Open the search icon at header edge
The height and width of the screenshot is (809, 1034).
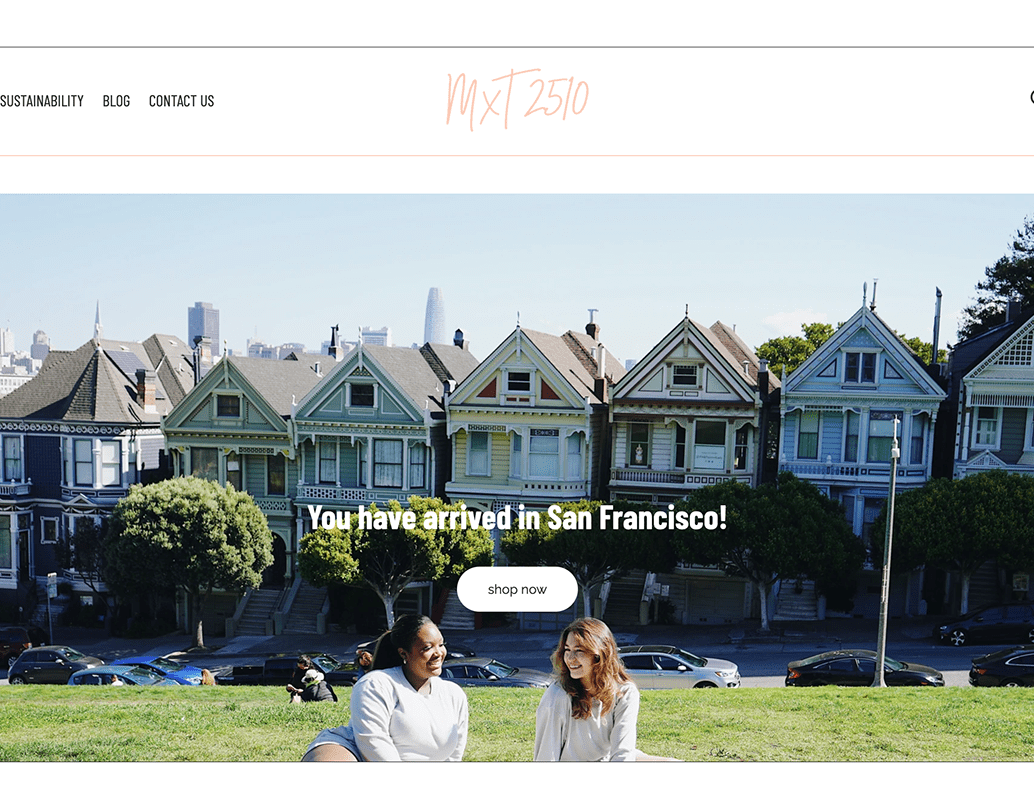1031,98
